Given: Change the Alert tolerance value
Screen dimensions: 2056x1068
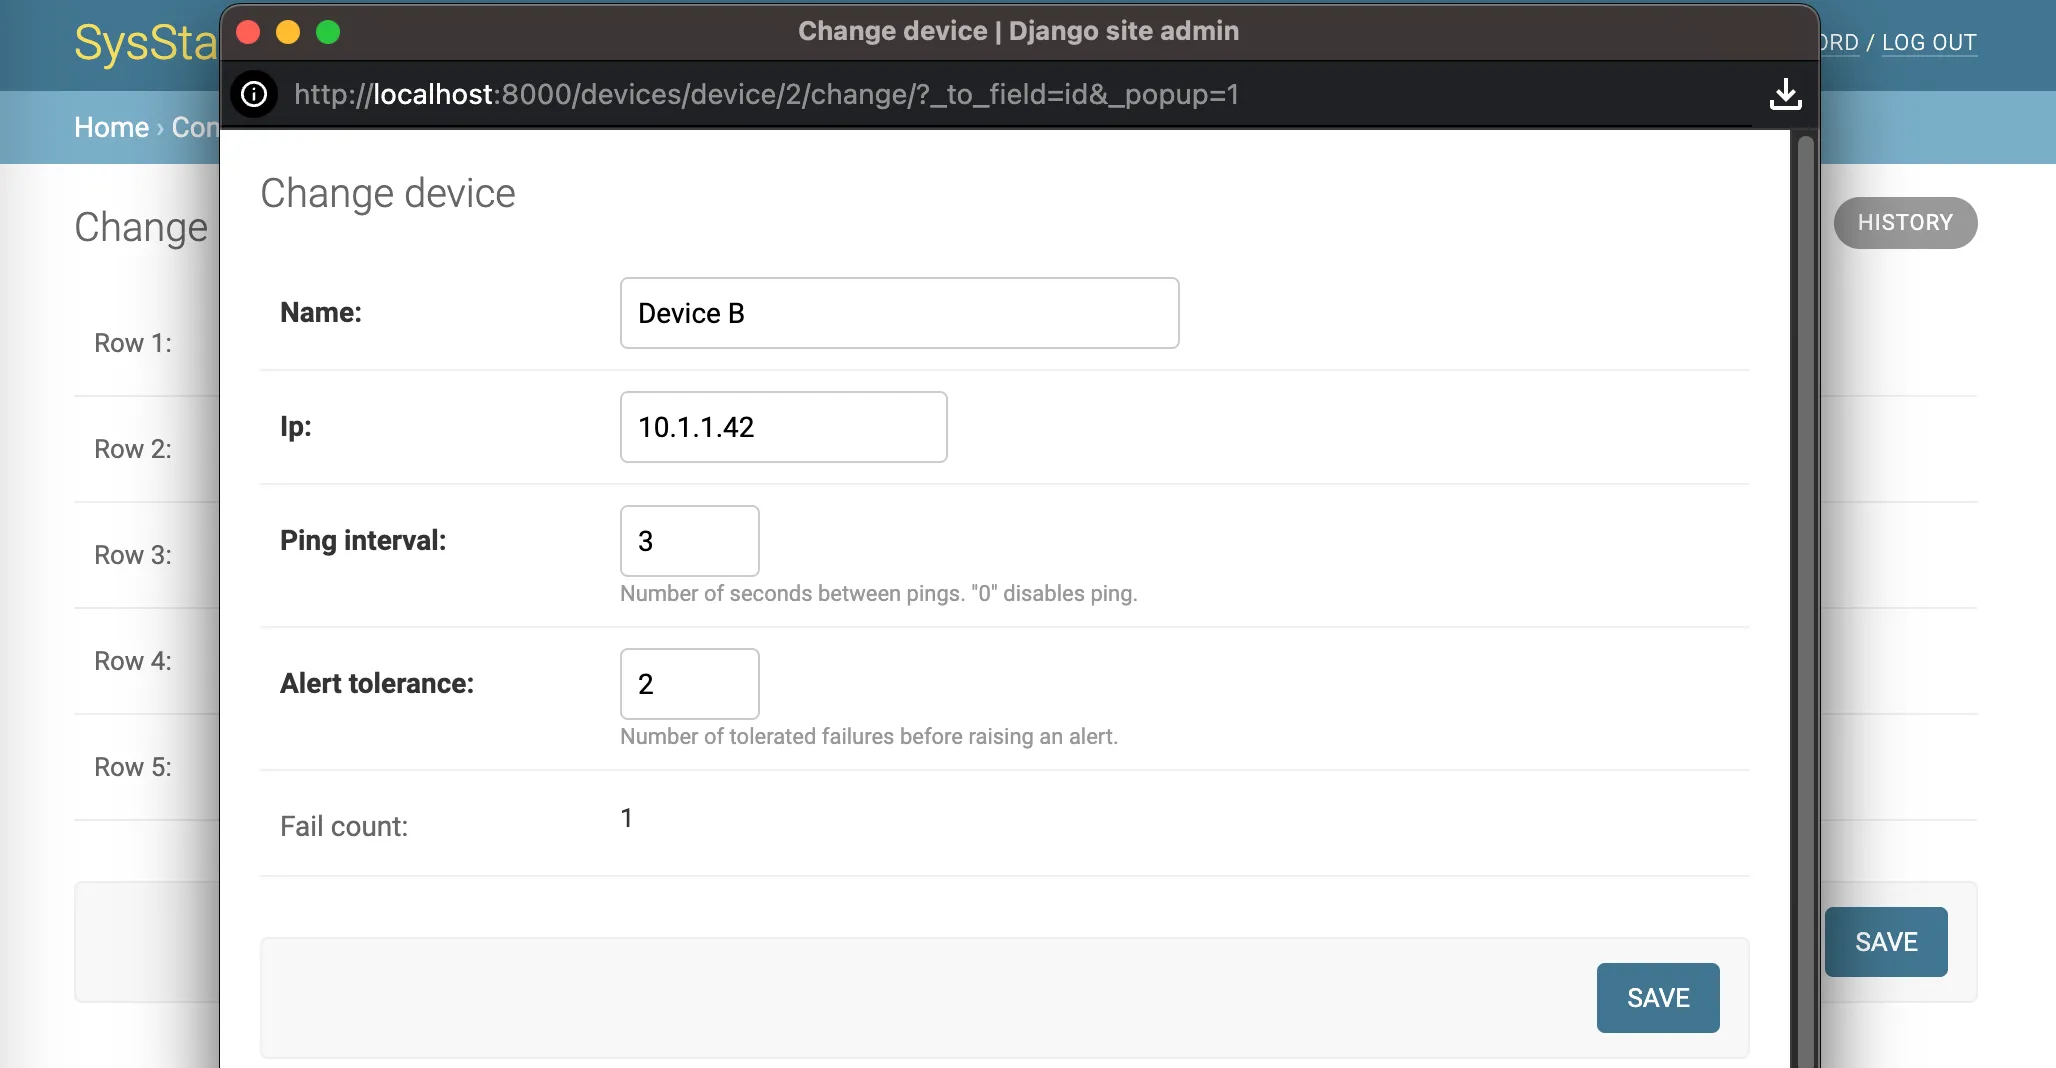Looking at the screenshot, I should click(689, 684).
